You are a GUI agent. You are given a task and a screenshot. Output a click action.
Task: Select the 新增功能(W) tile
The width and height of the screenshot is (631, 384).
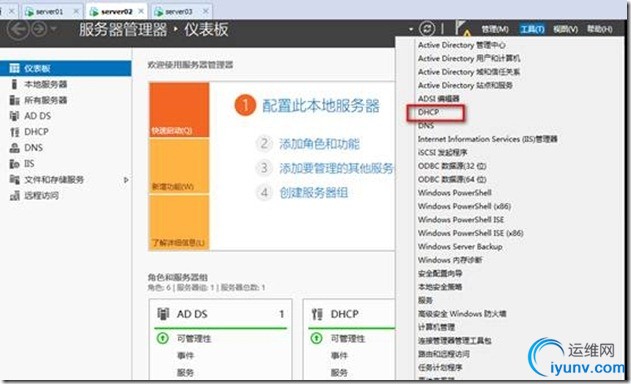pyautogui.click(x=179, y=166)
